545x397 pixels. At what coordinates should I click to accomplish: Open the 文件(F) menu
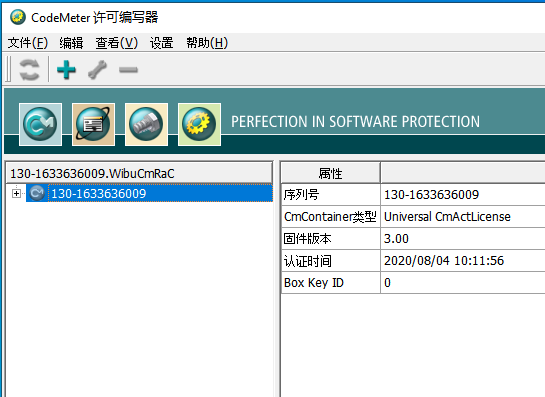(x=28, y=43)
